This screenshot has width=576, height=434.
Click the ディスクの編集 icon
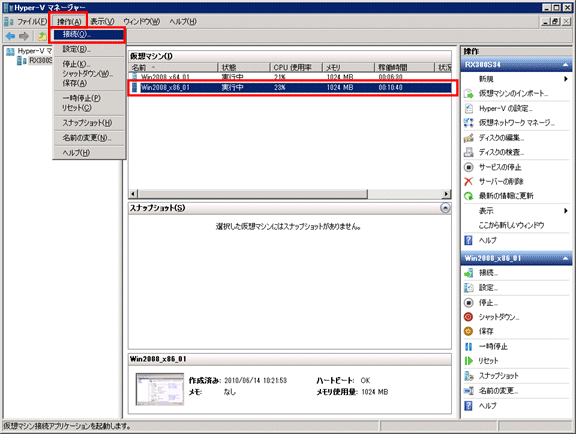click(x=469, y=138)
